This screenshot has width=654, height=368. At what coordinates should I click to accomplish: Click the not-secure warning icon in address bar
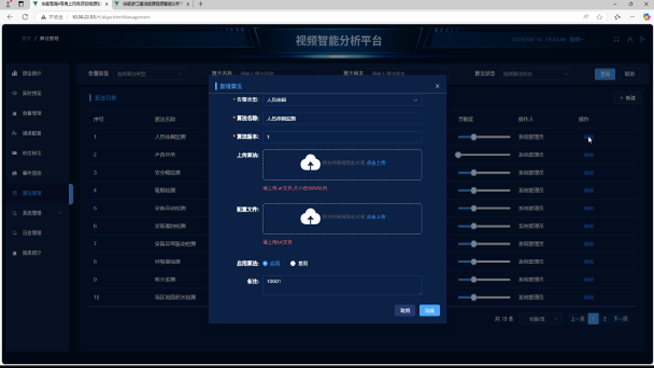[43, 17]
